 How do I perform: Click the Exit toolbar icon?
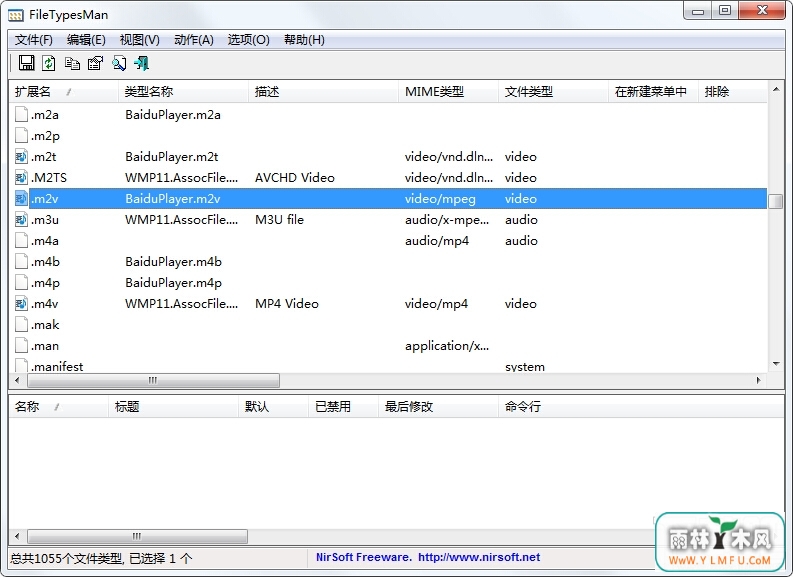pyautogui.click(x=142, y=63)
